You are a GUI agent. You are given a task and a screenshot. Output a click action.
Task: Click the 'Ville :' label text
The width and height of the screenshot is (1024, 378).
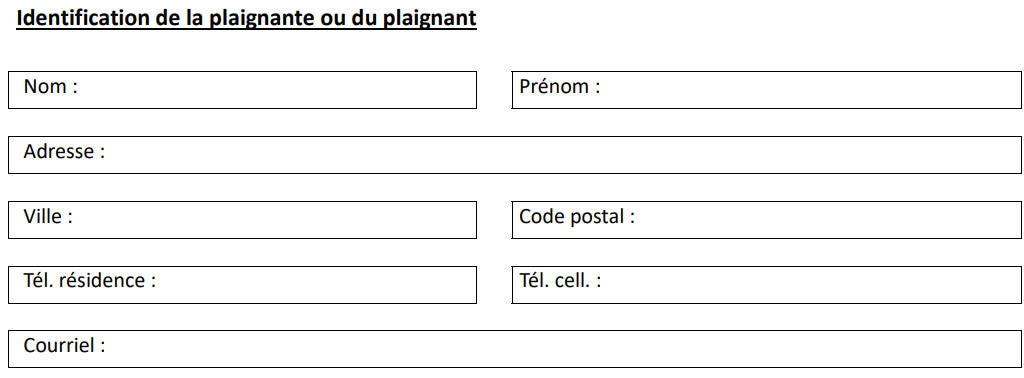click(48, 216)
